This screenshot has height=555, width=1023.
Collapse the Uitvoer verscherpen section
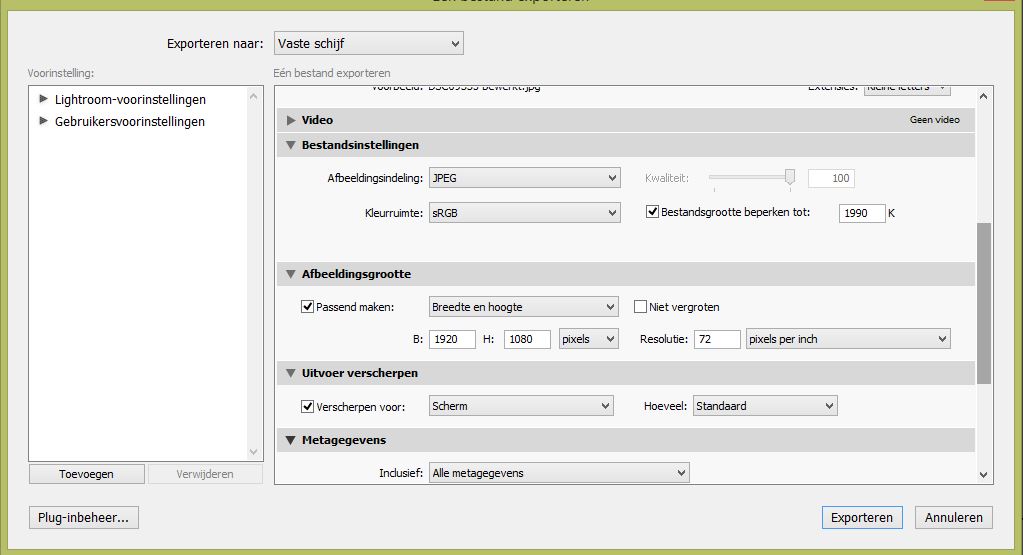pos(291,373)
